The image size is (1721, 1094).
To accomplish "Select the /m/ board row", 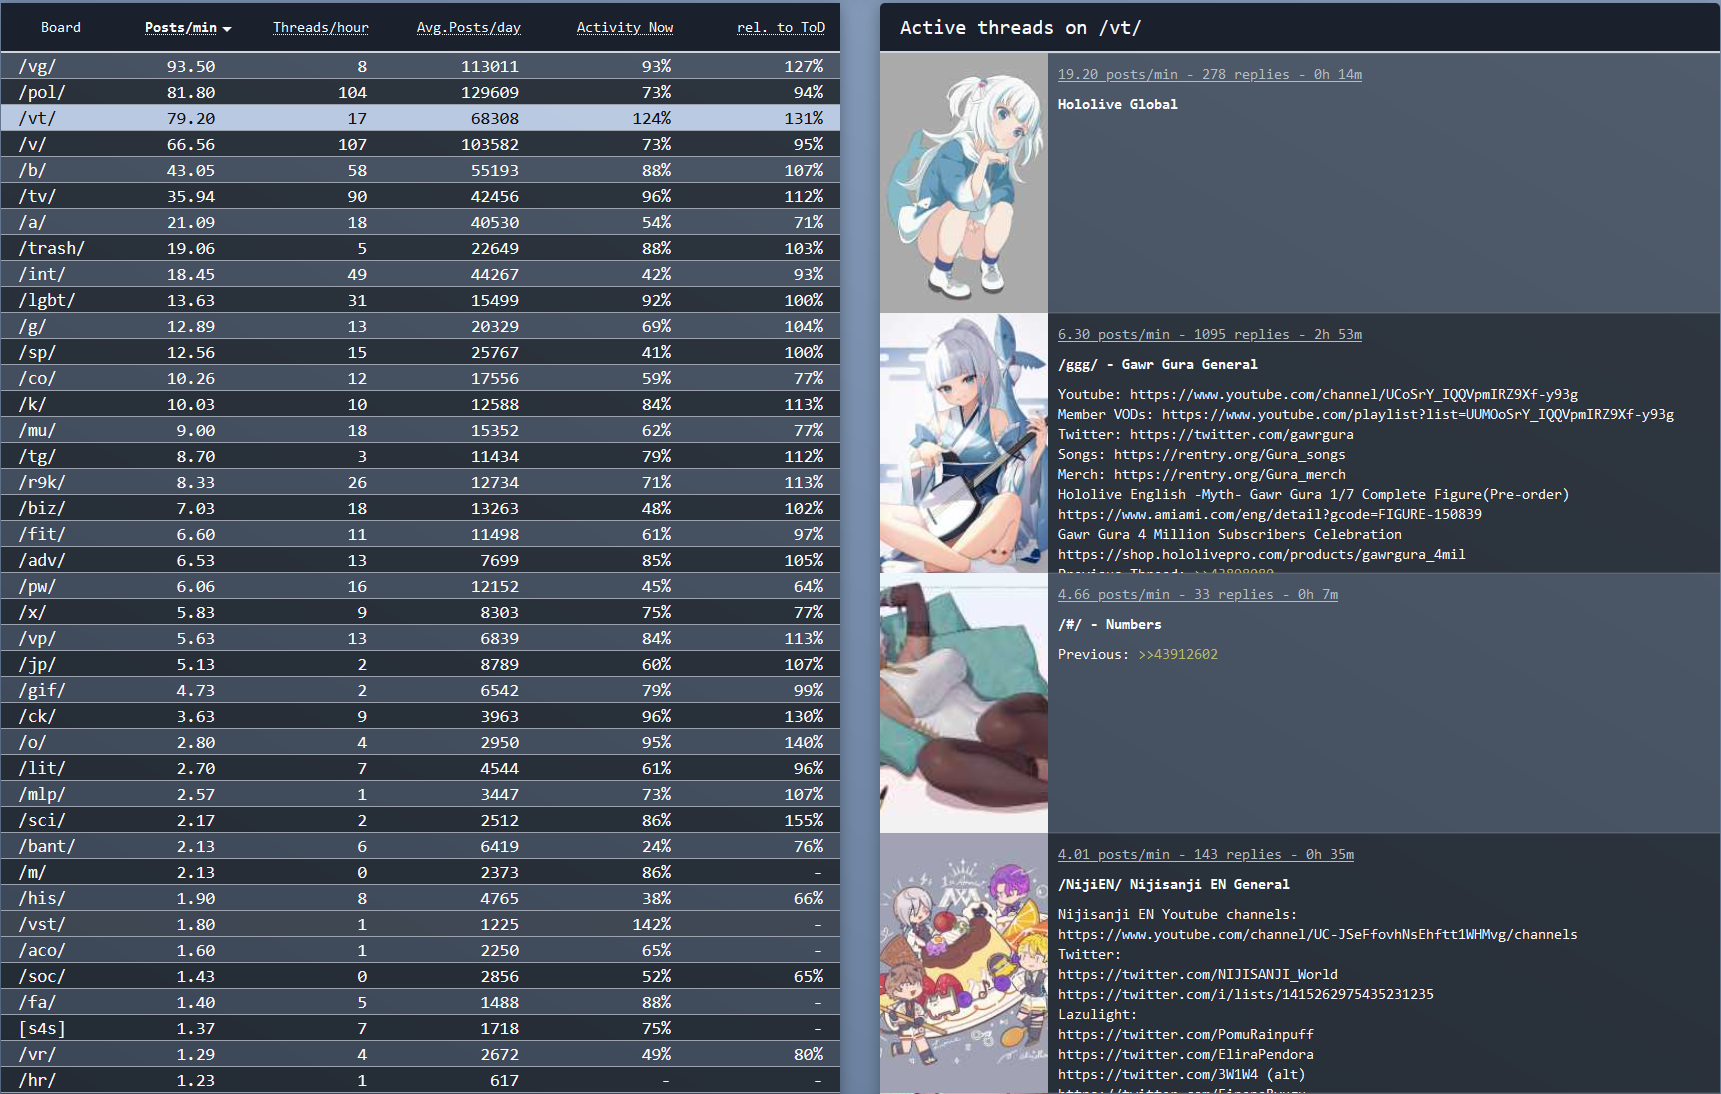I will [420, 872].
